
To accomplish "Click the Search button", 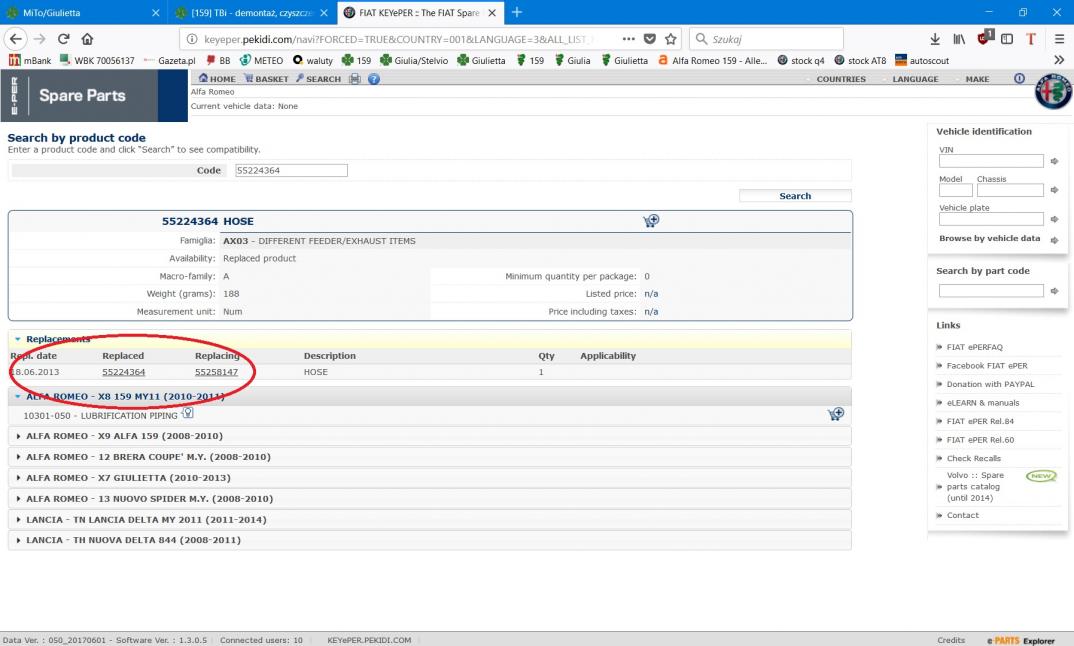I will 795,196.
